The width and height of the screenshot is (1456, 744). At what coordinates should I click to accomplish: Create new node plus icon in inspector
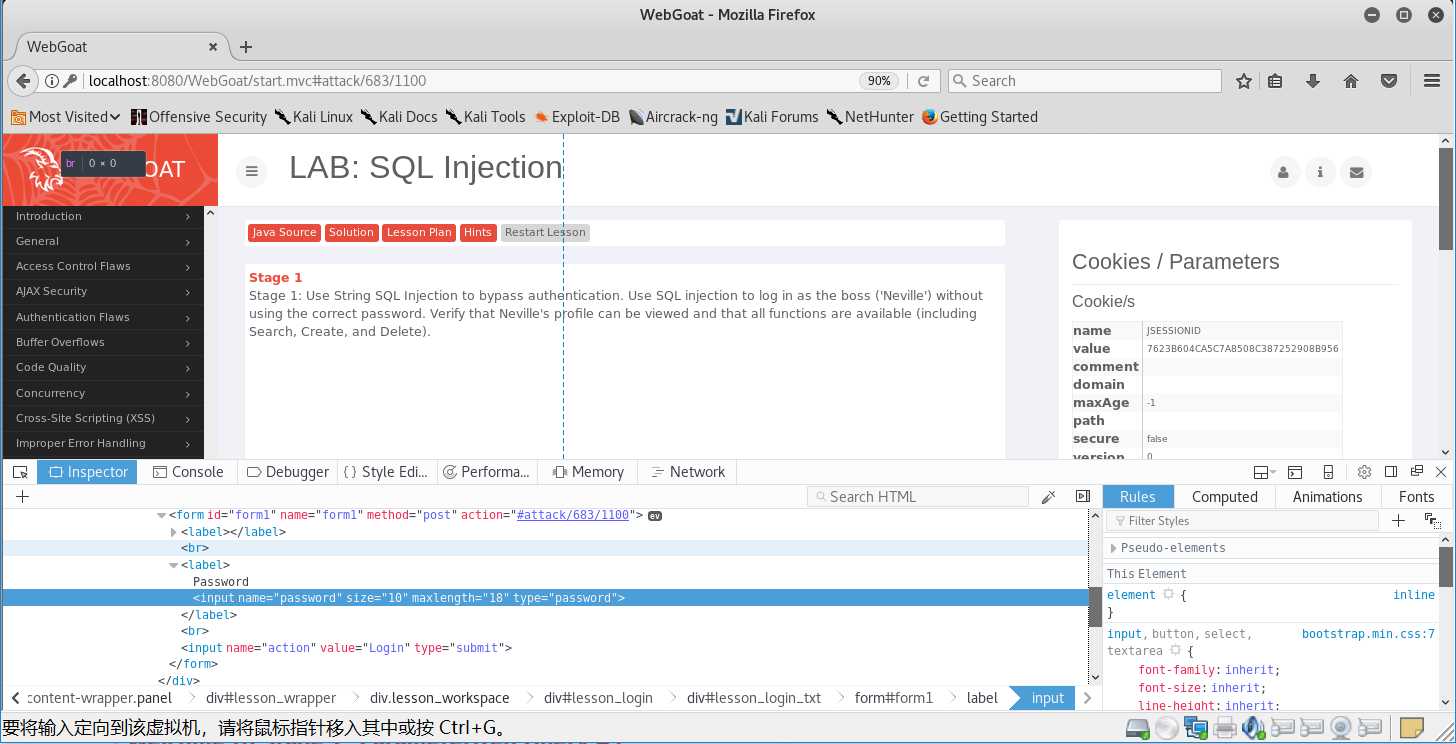click(22, 496)
